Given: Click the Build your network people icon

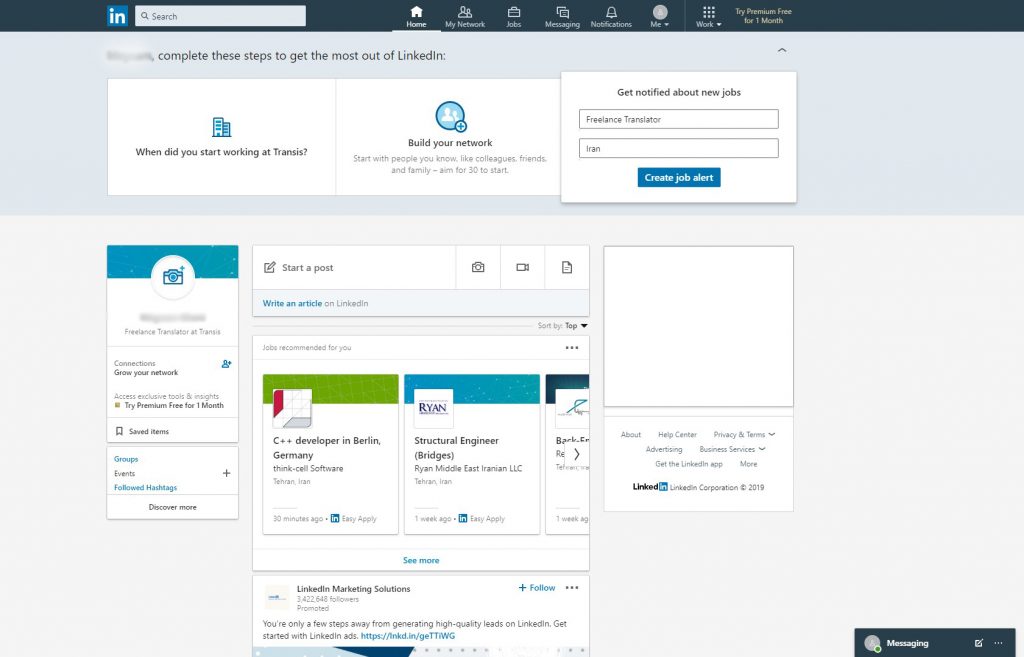Looking at the screenshot, I should pos(451,116).
